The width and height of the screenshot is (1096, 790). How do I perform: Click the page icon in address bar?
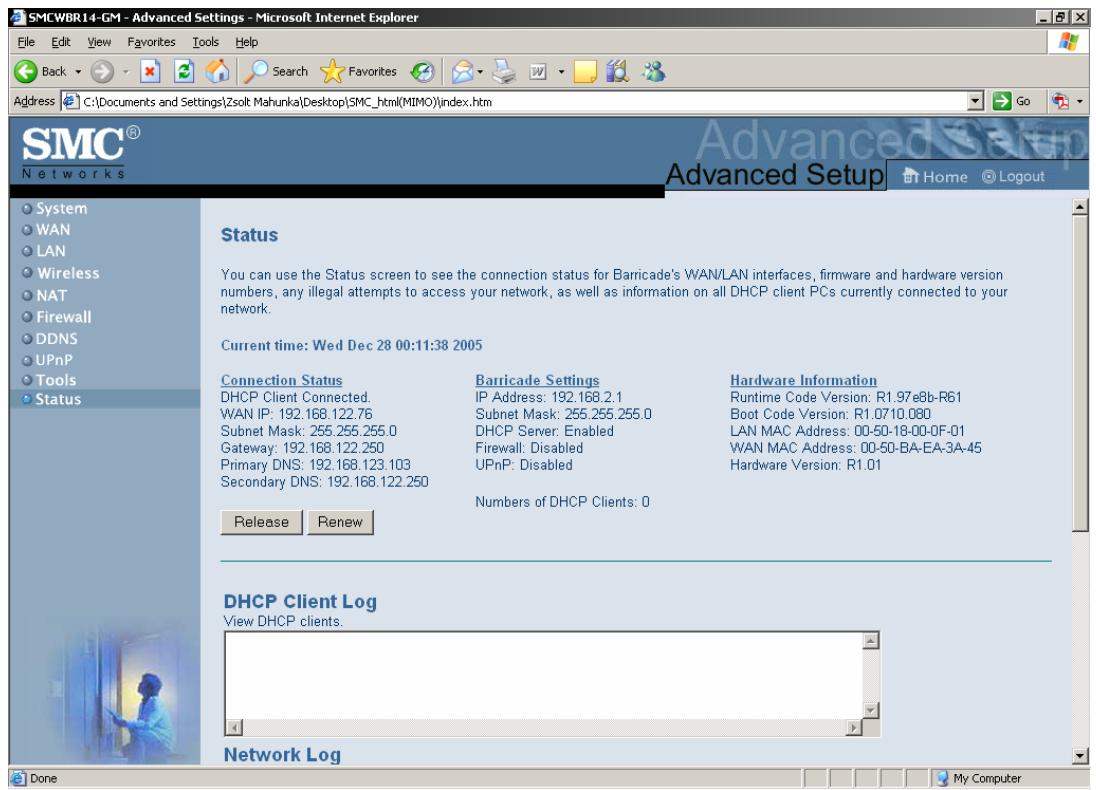pos(70,102)
